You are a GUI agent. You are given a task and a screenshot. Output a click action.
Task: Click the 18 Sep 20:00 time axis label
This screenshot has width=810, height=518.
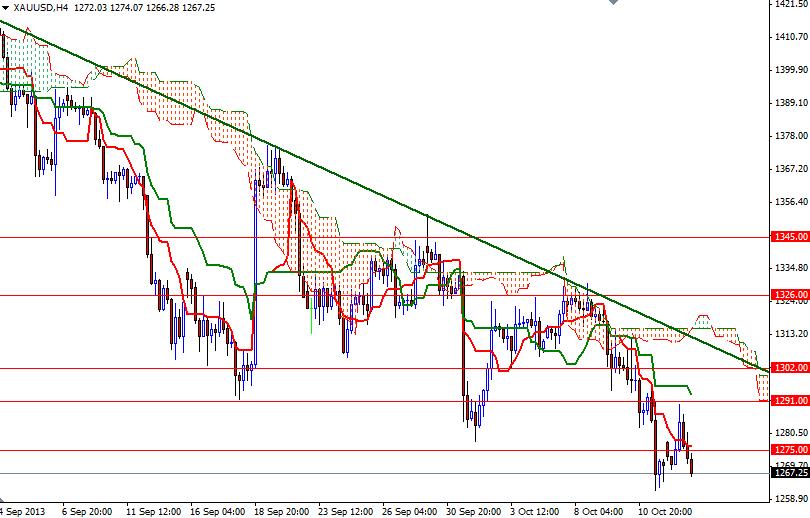282,512
